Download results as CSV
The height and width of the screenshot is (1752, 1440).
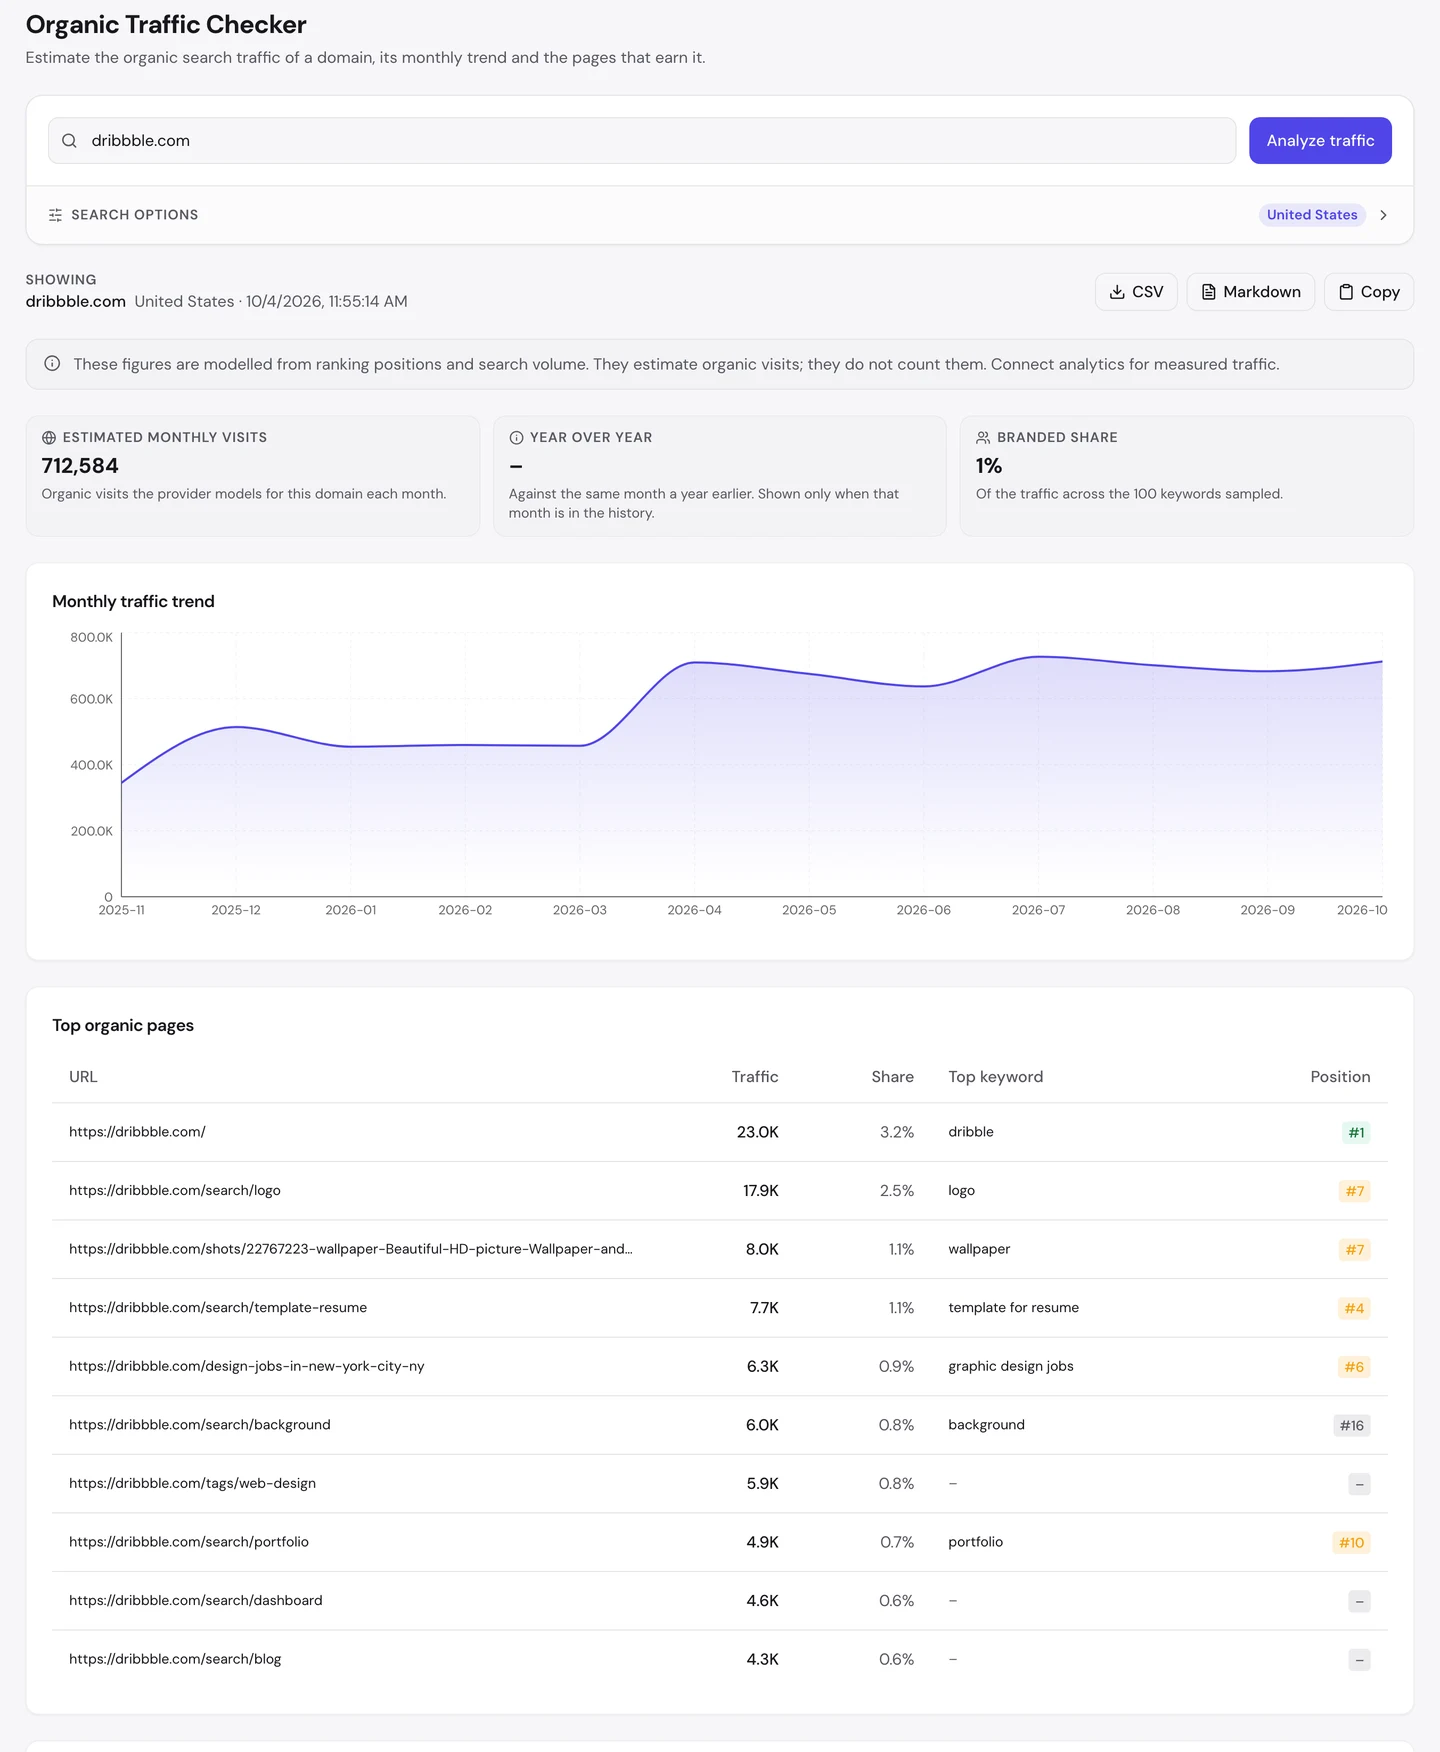point(1136,292)
